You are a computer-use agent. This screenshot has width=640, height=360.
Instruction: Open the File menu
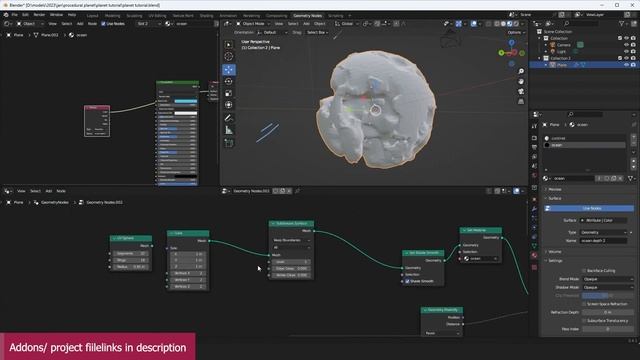point(15,15)
